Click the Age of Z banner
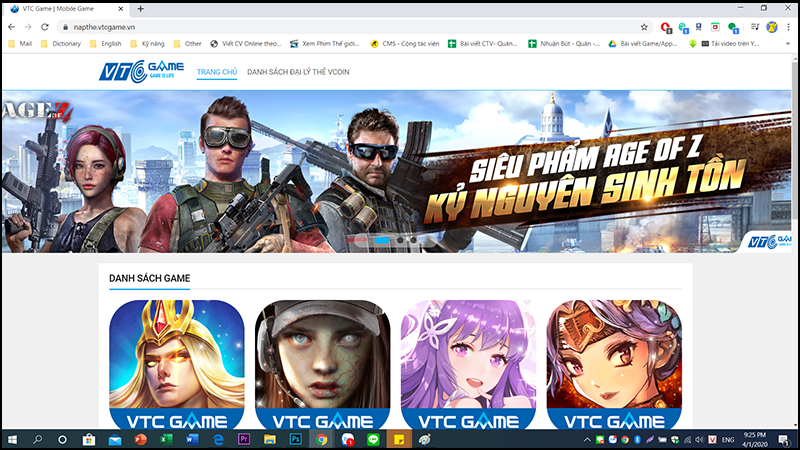The width and height of the screenshot is (800, 450). (396, 171)
